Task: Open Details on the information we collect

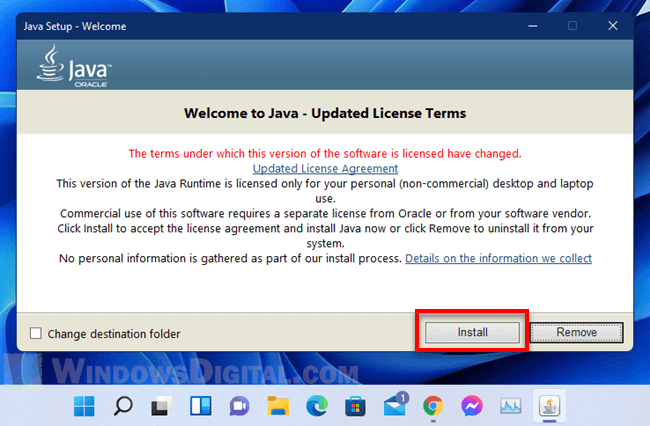Action: coord(498,258)
